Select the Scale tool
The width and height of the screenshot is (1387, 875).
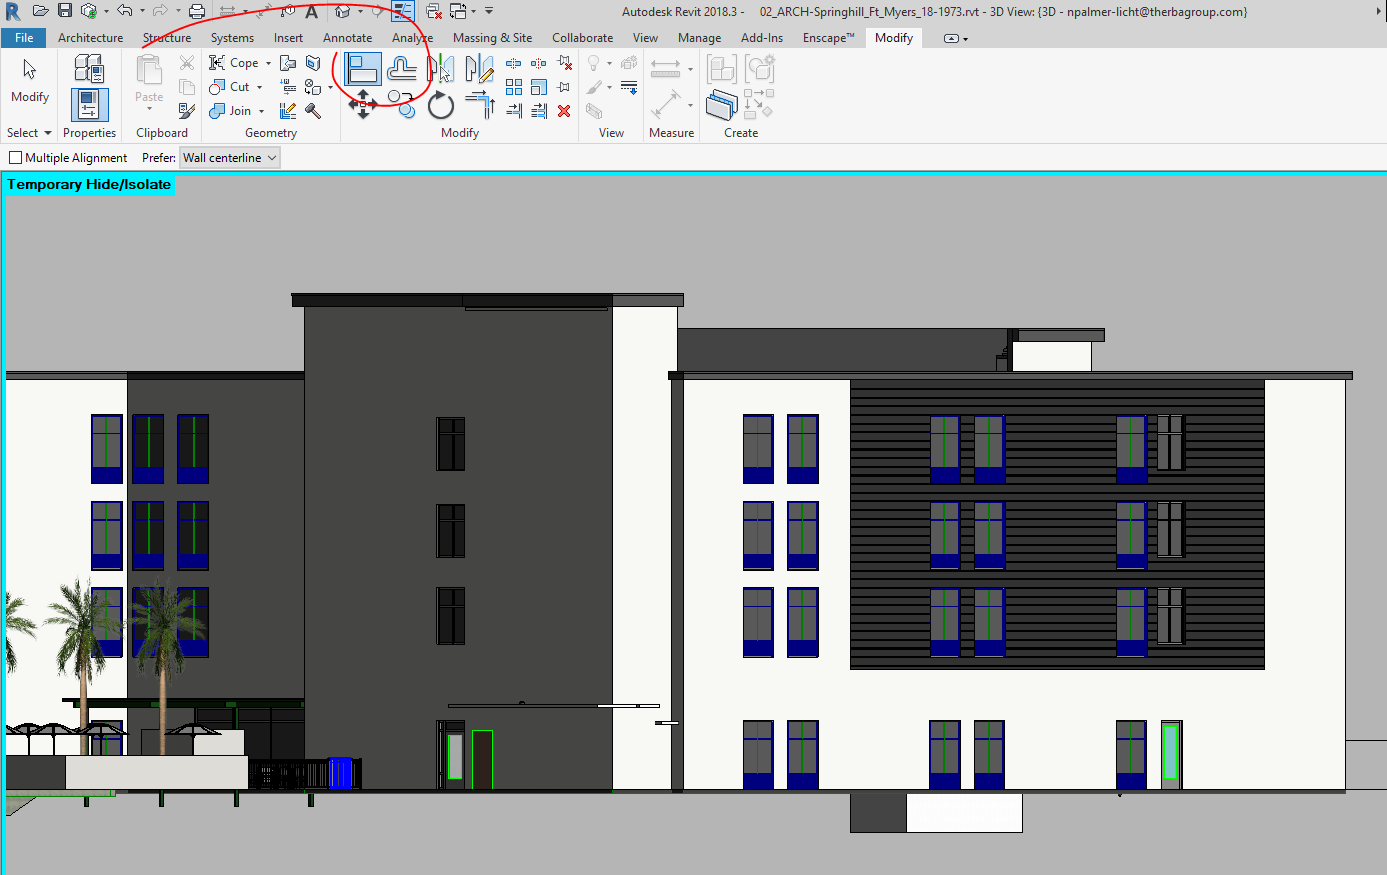(x=539, y=87)
